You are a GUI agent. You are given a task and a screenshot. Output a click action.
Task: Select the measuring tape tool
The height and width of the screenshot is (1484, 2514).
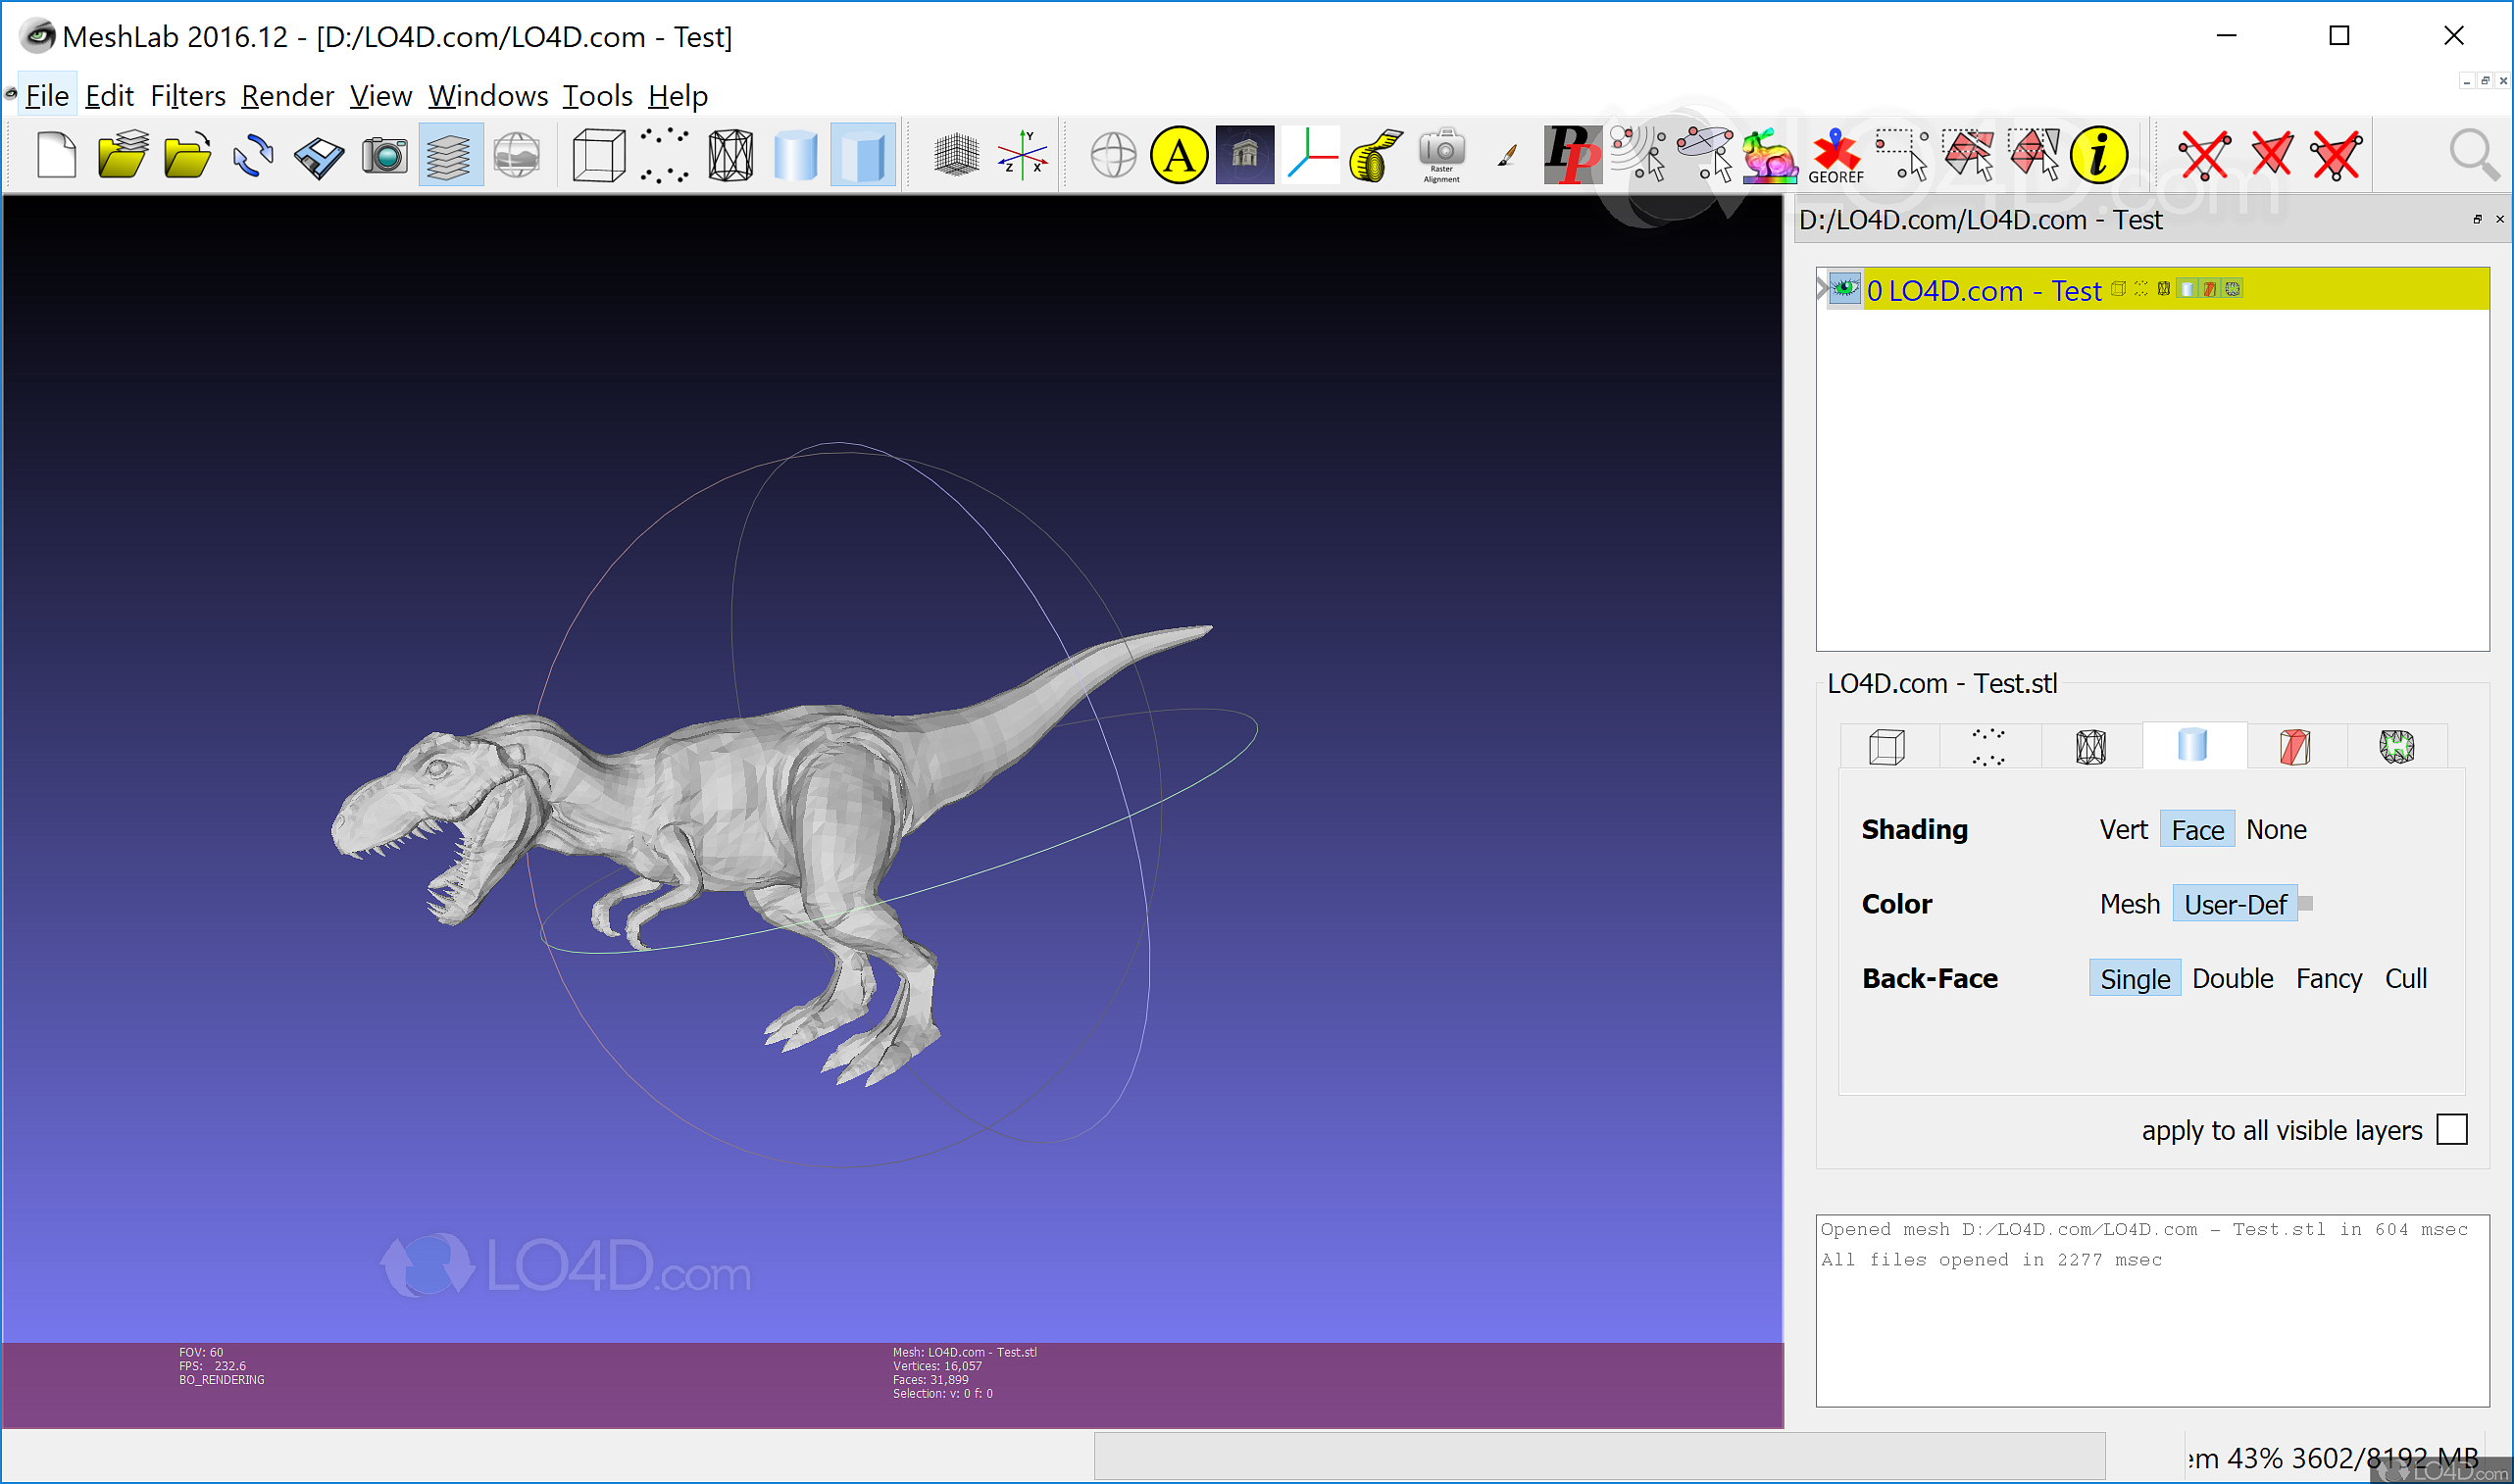[1376, 155]
